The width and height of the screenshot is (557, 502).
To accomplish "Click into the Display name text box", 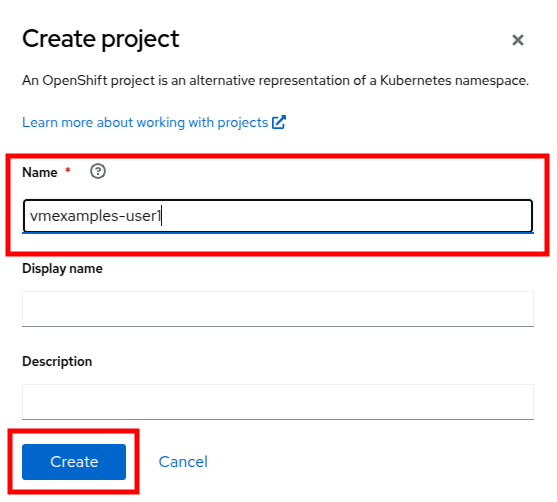I will pyautogui.click(x=278, y=309).
